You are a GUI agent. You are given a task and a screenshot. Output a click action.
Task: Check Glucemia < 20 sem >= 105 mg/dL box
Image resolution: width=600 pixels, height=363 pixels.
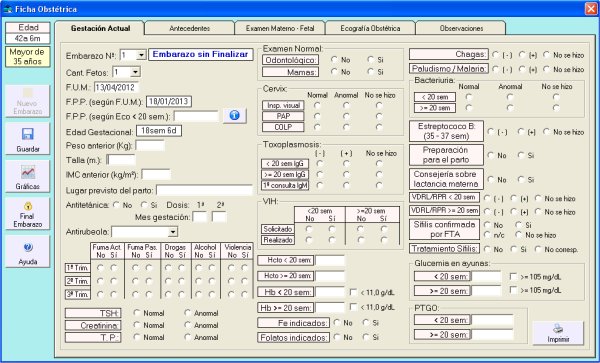(513, 276)
